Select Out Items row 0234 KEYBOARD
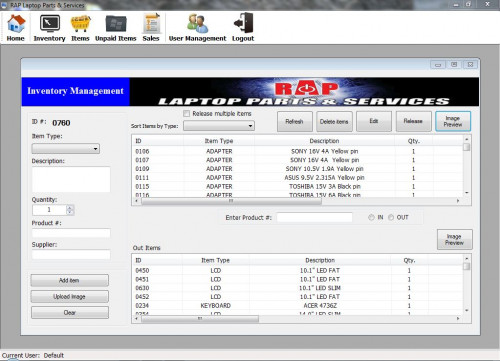Screen dimensions: 500x361 (297, 305)
